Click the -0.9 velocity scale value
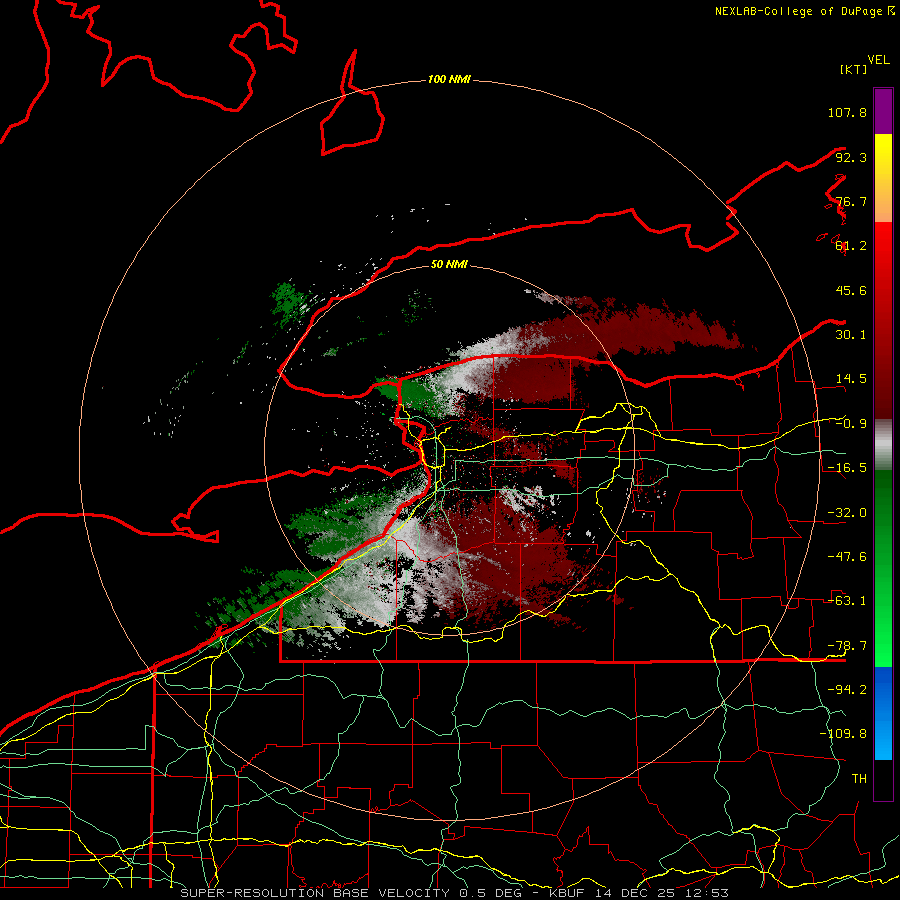Image resolution: width=900 pixels, height=900 pixels. 851,424
